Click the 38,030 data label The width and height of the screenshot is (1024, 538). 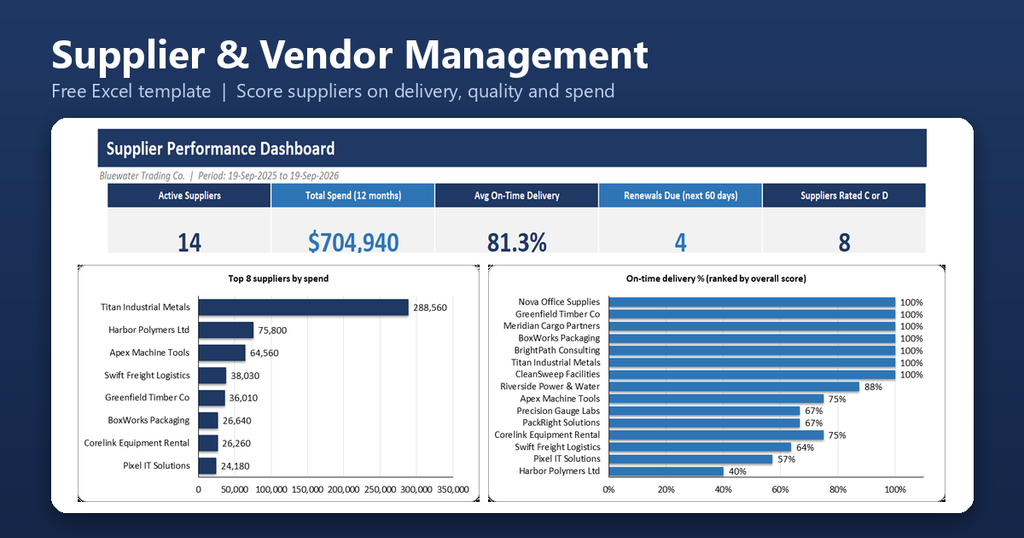pos(245,376)
